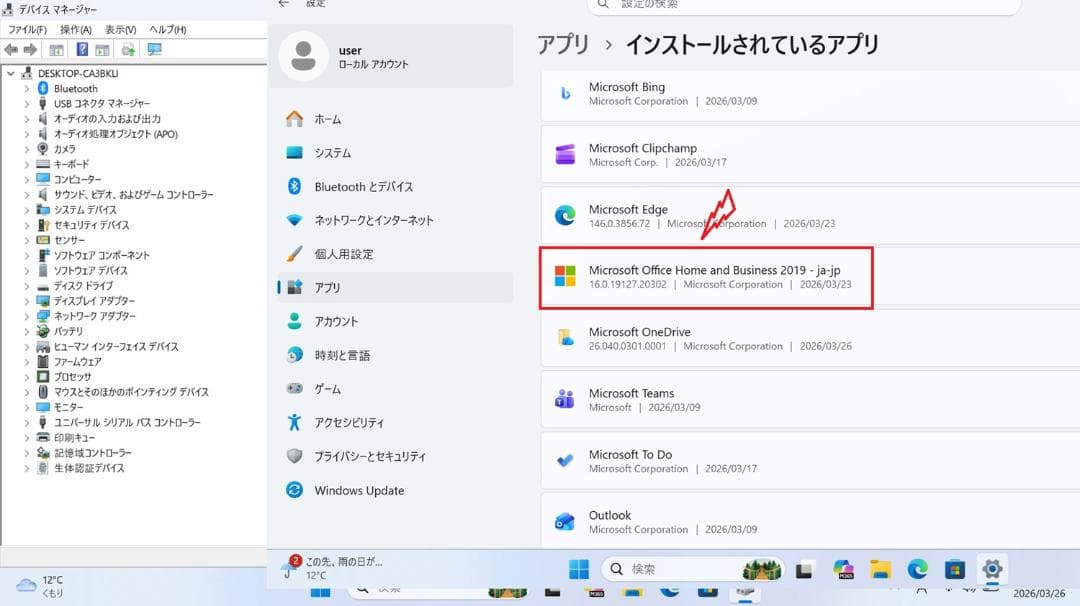
Task: Open アクセシビリティ settings page
Action: (395, 423)
